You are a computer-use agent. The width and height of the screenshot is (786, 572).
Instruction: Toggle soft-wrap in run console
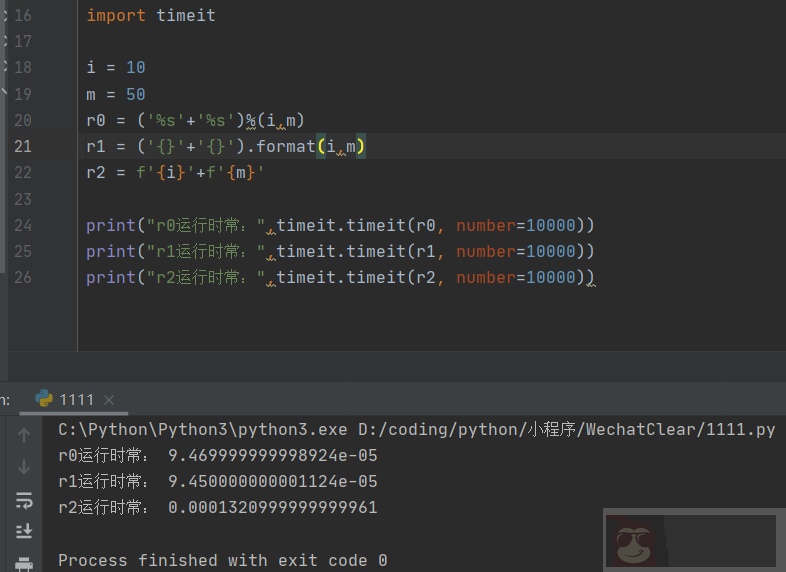coord(24,500)
